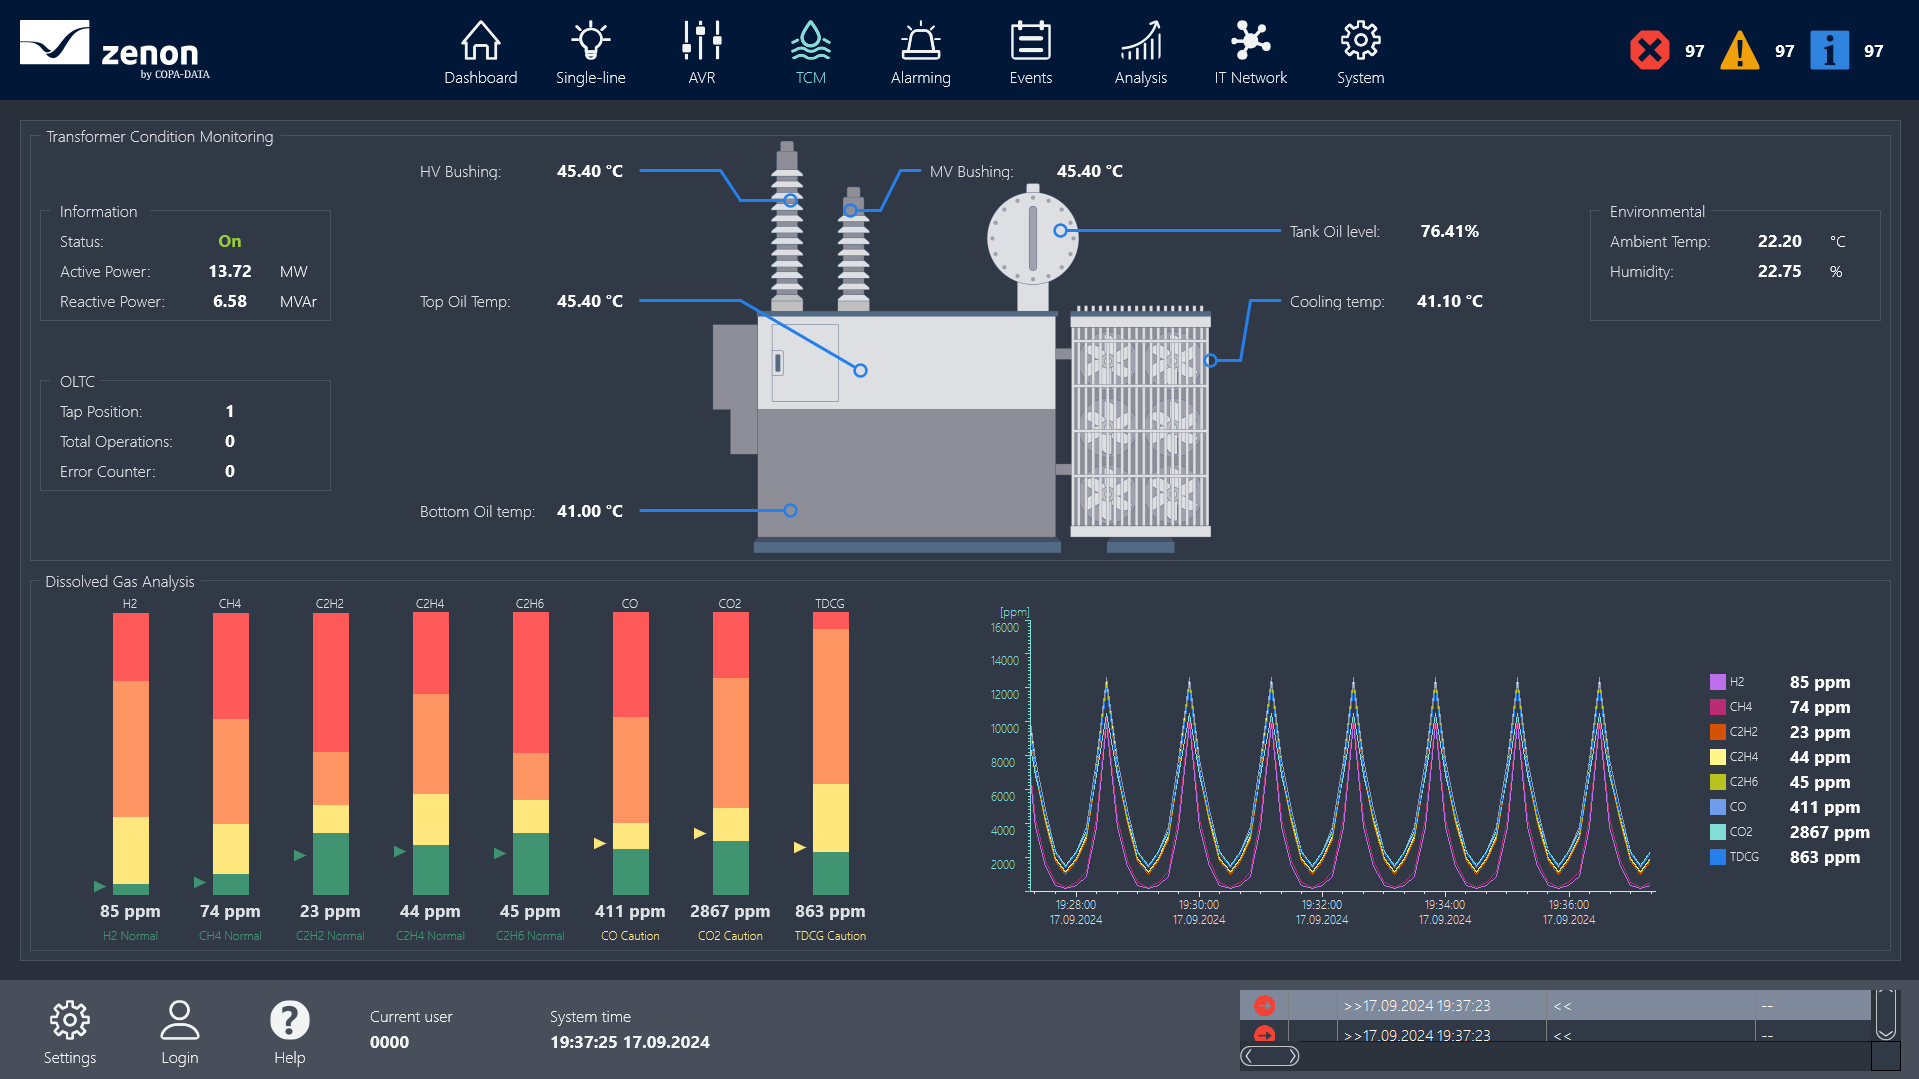The image size is (1919, 1079).
Task: Click the blue information counter icon
Action: (x=1829, y=49)
